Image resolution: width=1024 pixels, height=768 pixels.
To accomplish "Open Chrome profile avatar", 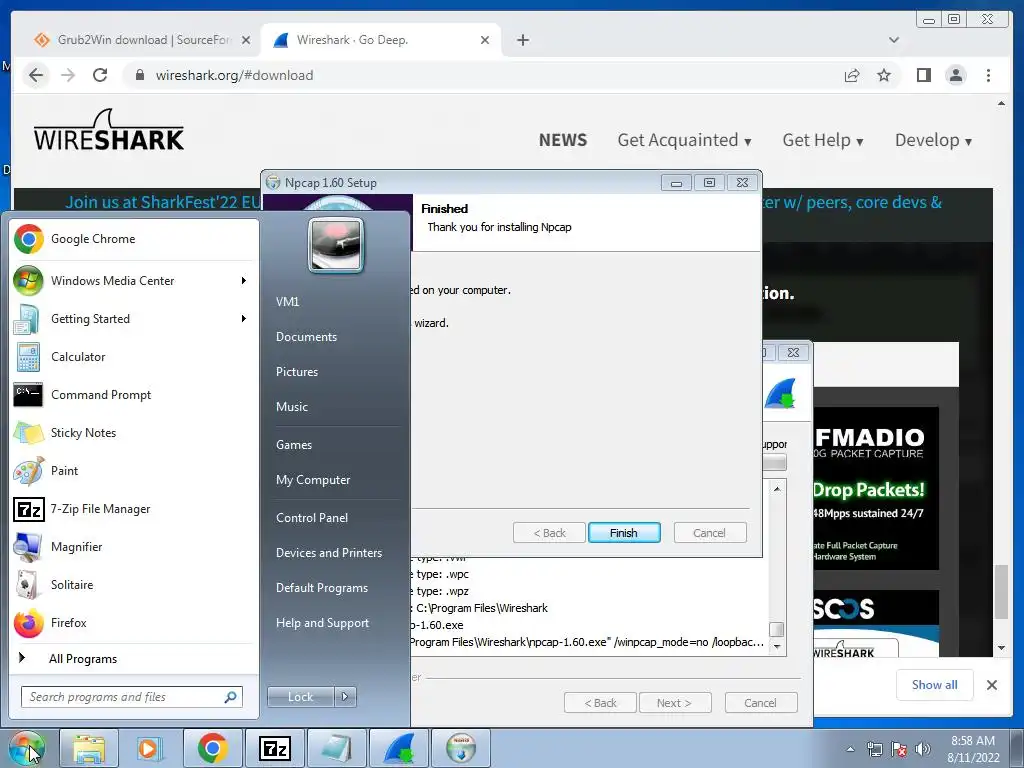I will [955, 75].
